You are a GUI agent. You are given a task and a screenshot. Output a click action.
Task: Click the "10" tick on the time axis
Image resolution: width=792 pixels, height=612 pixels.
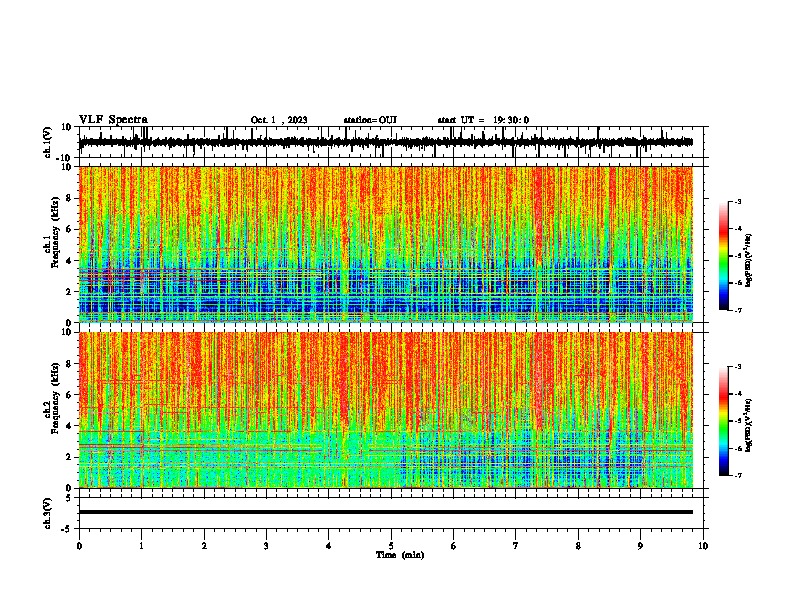click(703, 546)
